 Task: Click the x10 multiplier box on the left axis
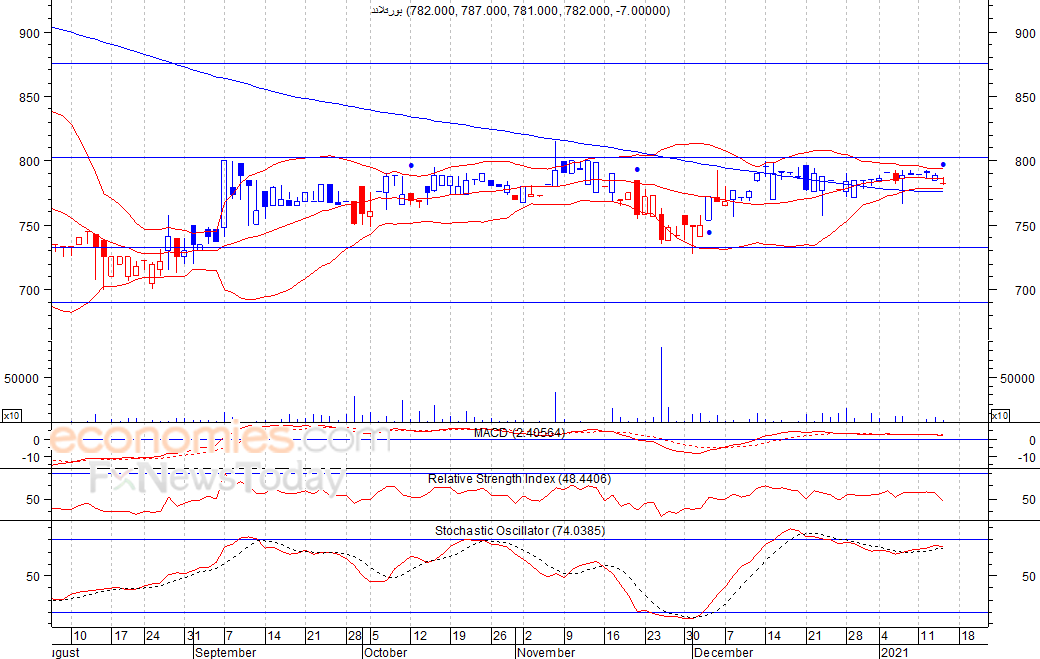pyautogui.click(x=11, y=416)
